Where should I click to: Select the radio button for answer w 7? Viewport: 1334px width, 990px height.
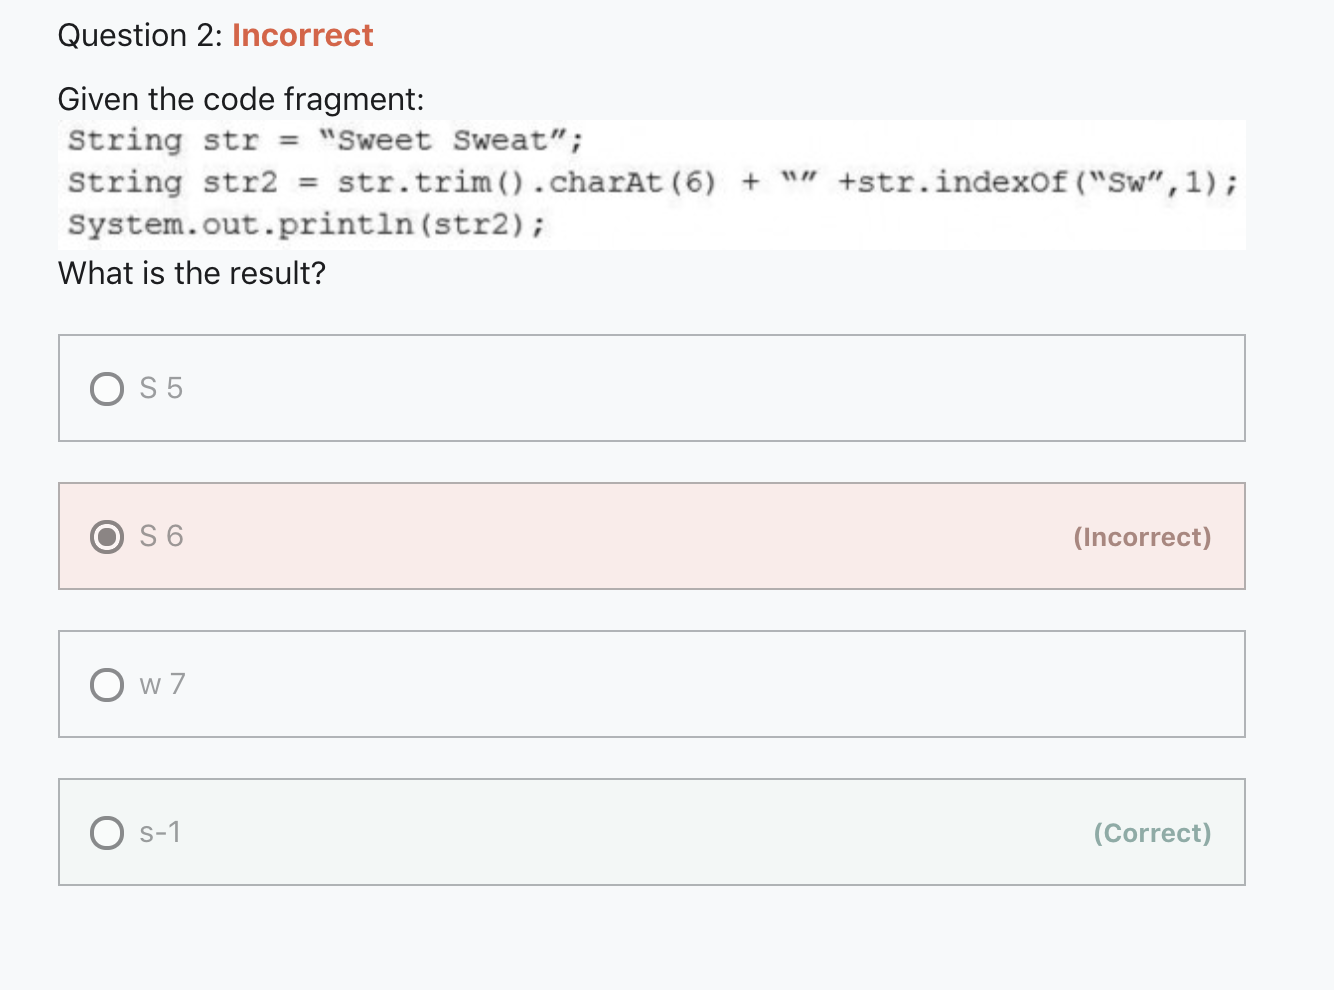point(106,684)
